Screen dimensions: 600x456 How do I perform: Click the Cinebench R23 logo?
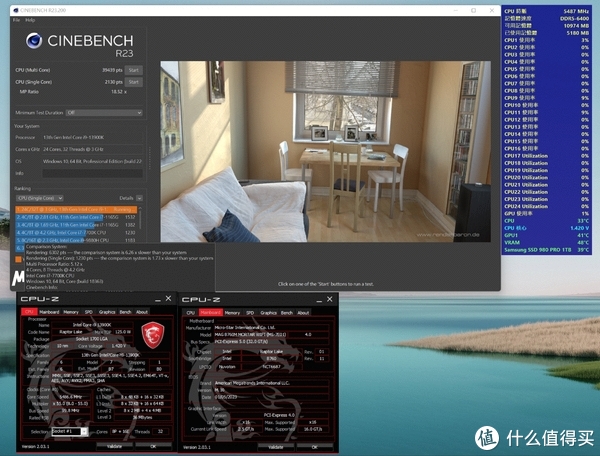80,45
